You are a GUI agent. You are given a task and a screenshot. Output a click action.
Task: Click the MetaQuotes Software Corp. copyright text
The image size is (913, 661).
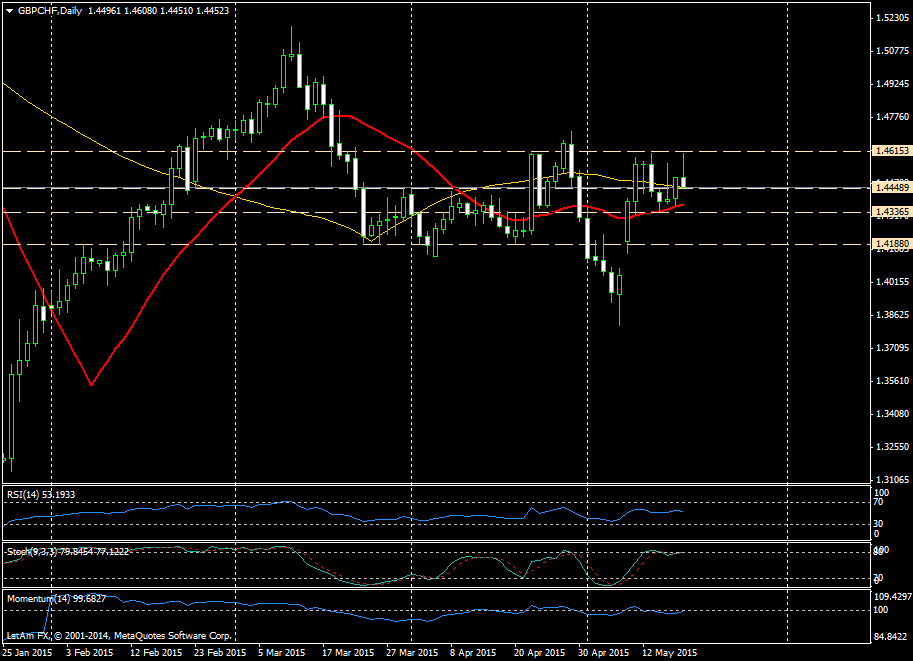coord(120,635)
